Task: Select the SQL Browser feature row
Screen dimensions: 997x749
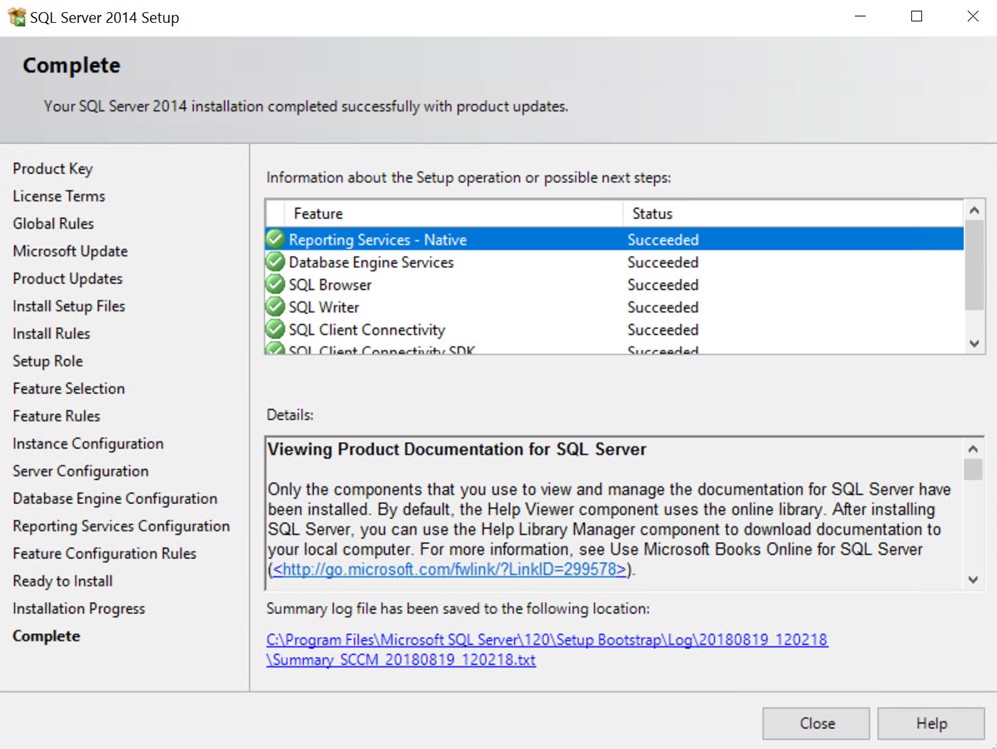Action: 614,284
